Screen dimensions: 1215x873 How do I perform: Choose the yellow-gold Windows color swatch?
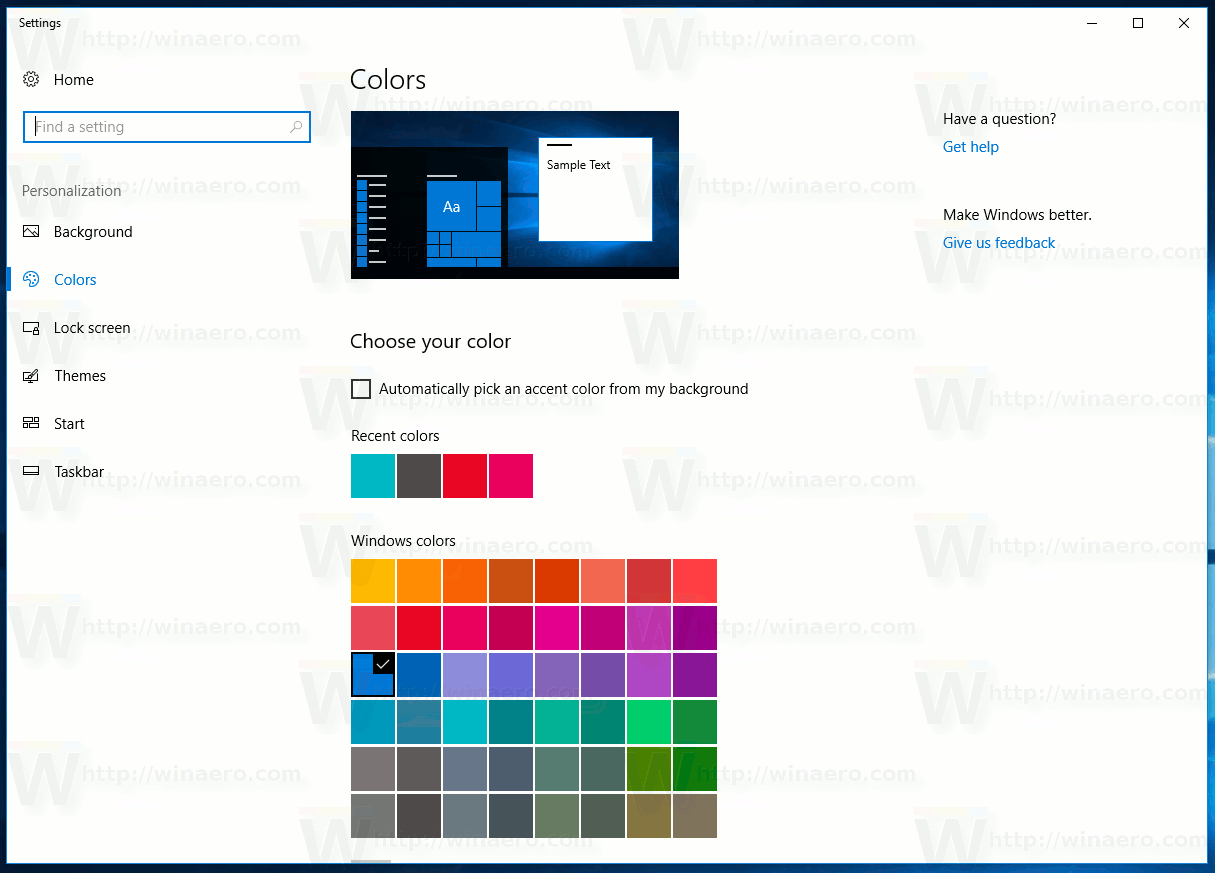point(373,581)
